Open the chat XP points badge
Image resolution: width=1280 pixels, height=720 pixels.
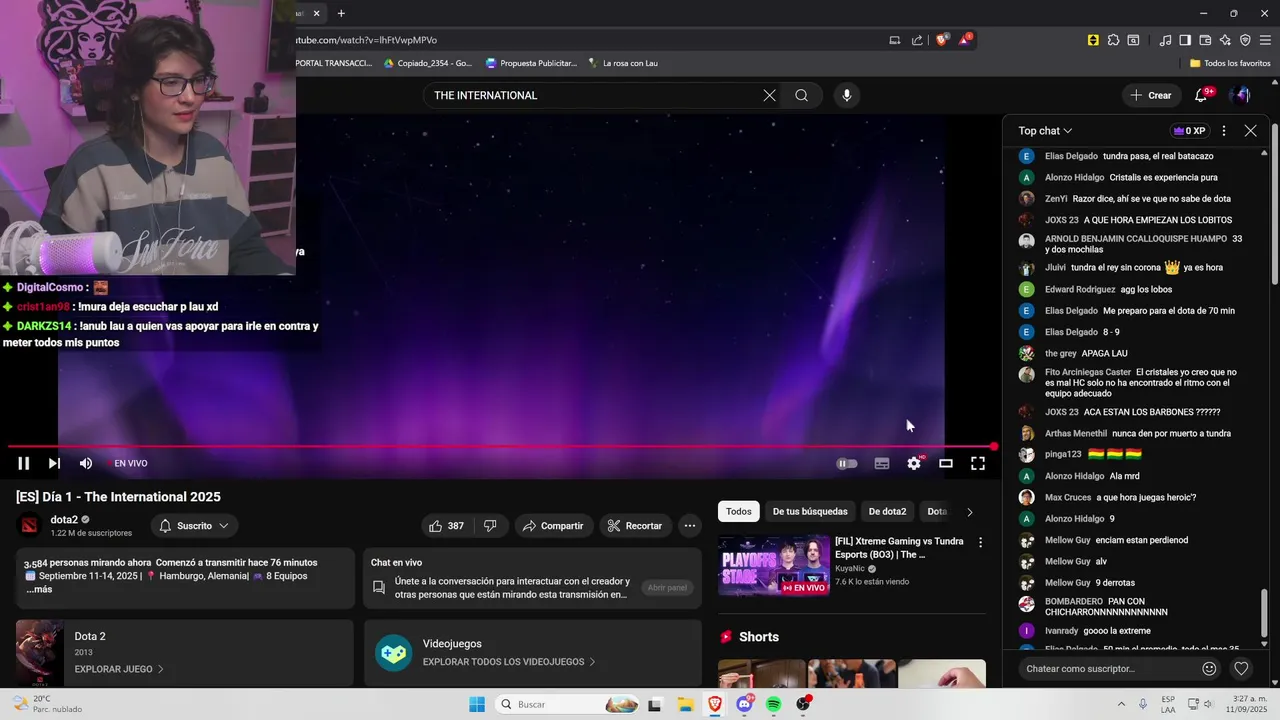1189,131
